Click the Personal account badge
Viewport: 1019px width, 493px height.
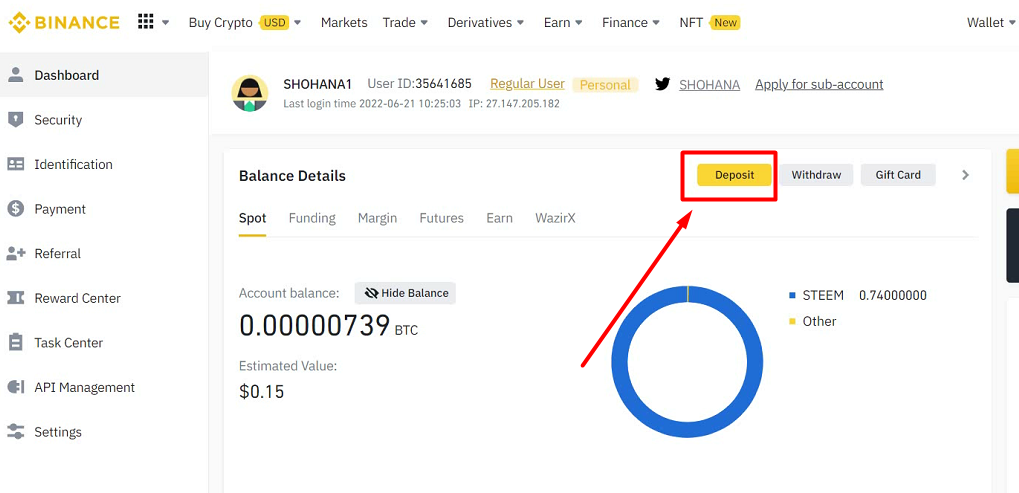605,85
